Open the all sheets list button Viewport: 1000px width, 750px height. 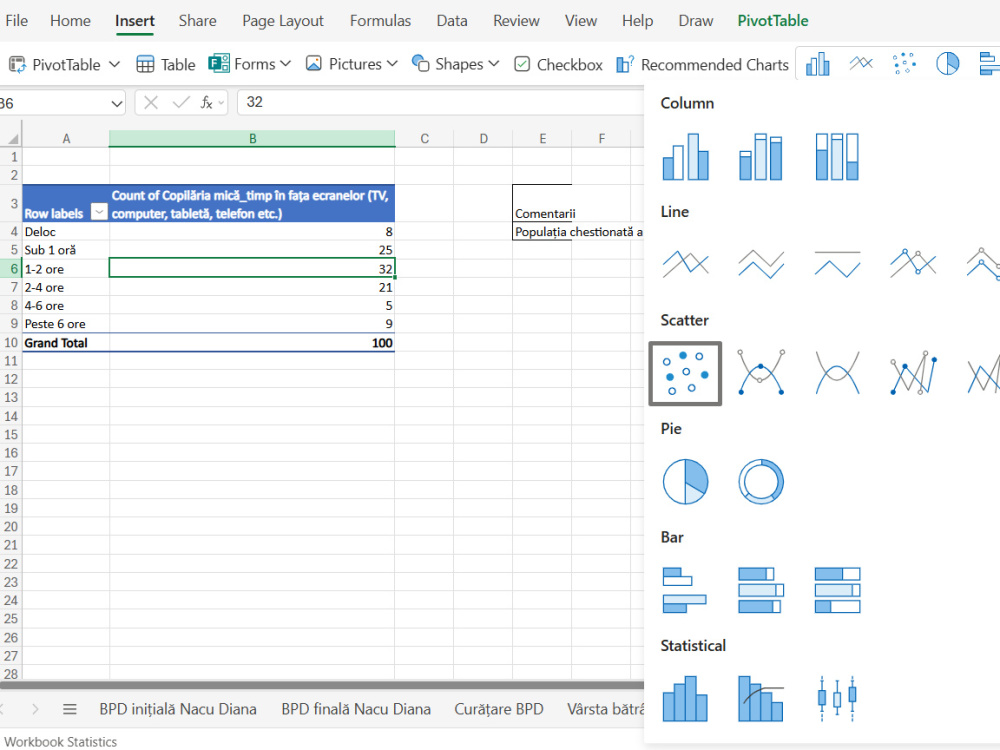(x=70, y=709)
